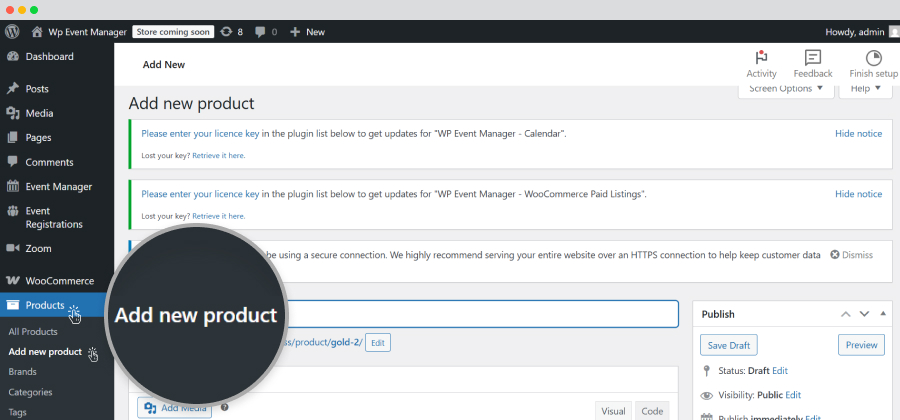Click the Add Media button
Image resolution: width=900 pixels, height=420 pixels.
tap(174, 408)
